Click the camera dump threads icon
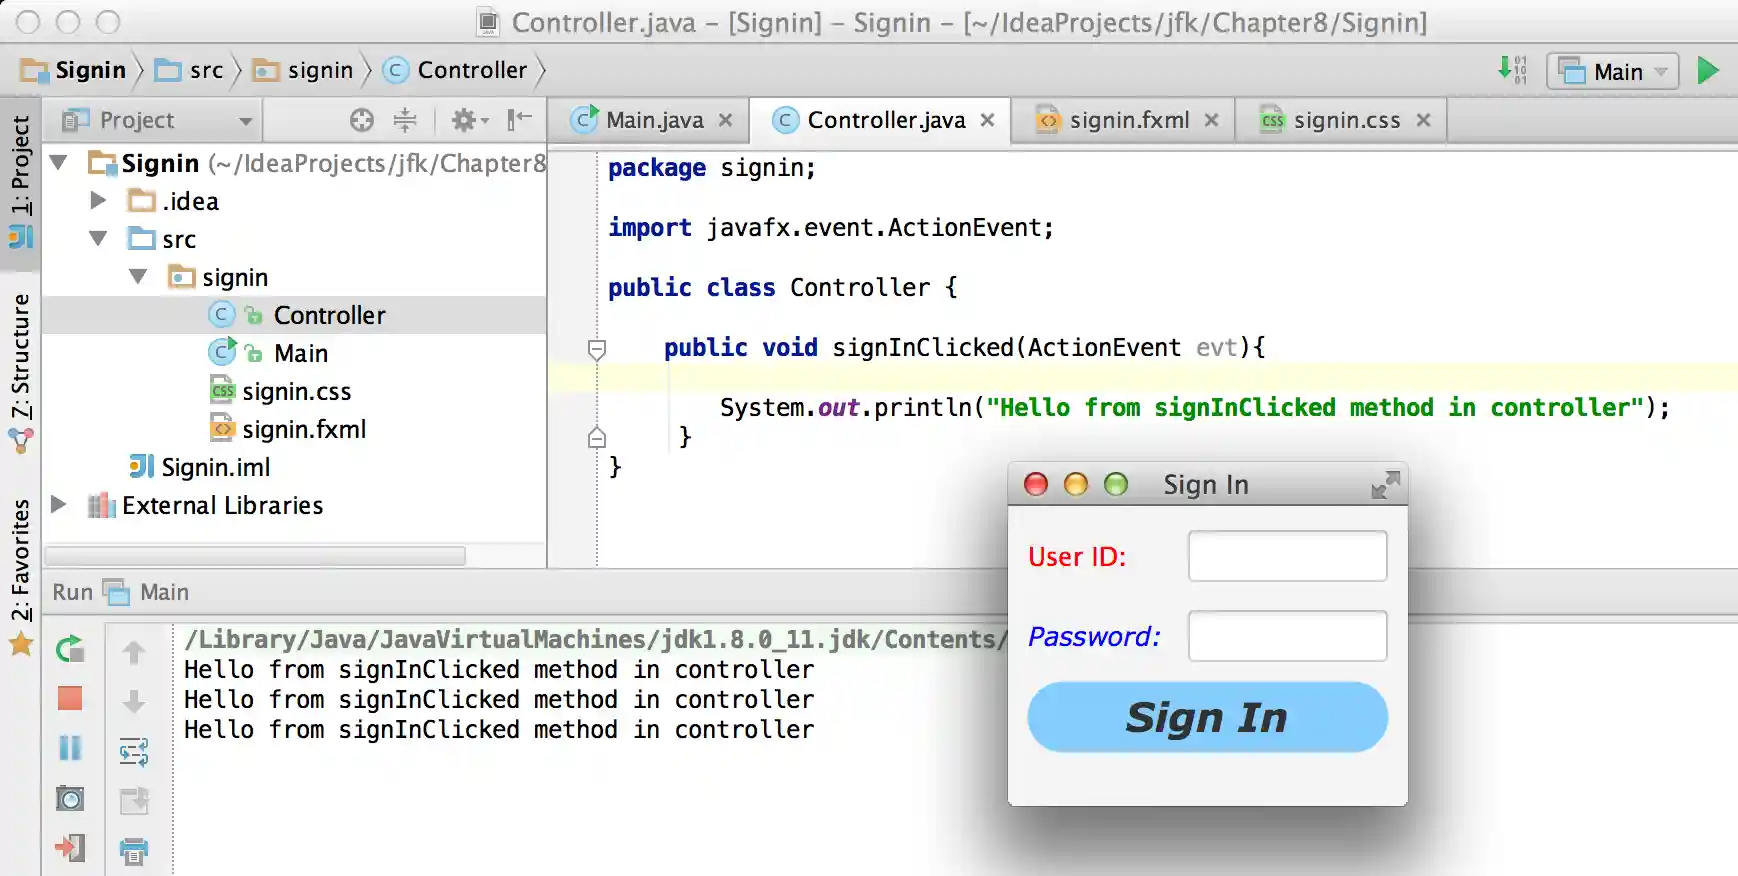Image resolution: width=1738 pixels, height=876 pixels. 70,798
